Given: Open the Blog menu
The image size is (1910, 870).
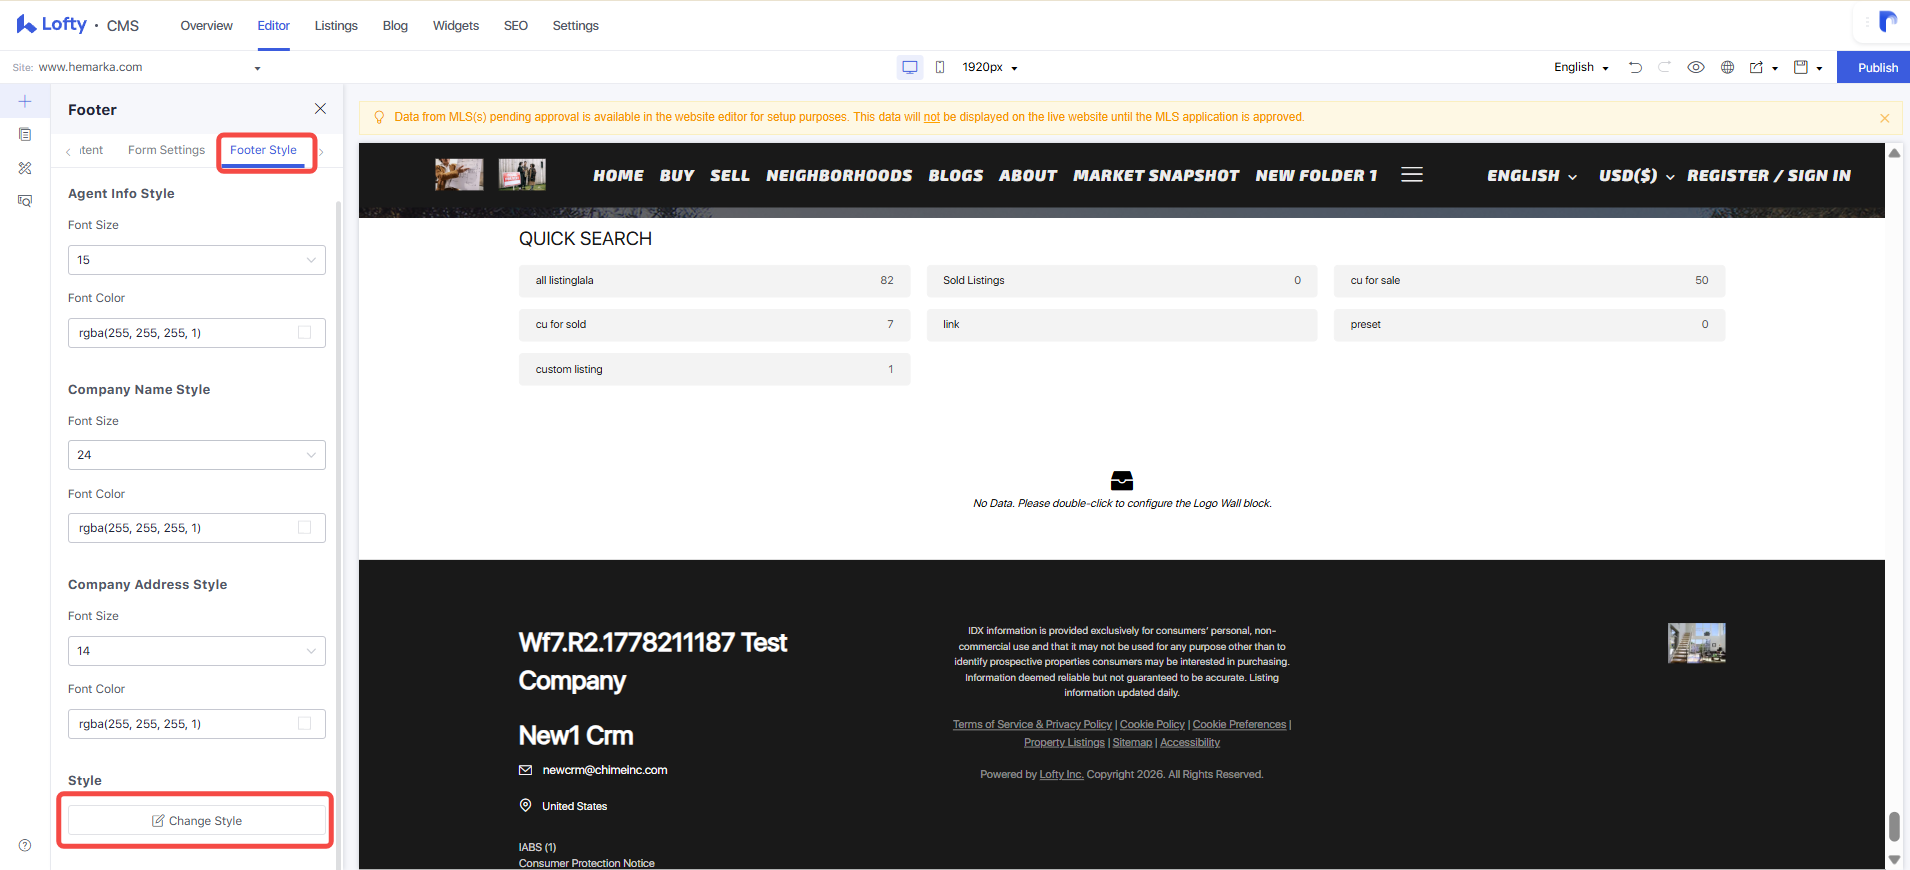Looking at the screenshot, I should (x=395, y=25).
